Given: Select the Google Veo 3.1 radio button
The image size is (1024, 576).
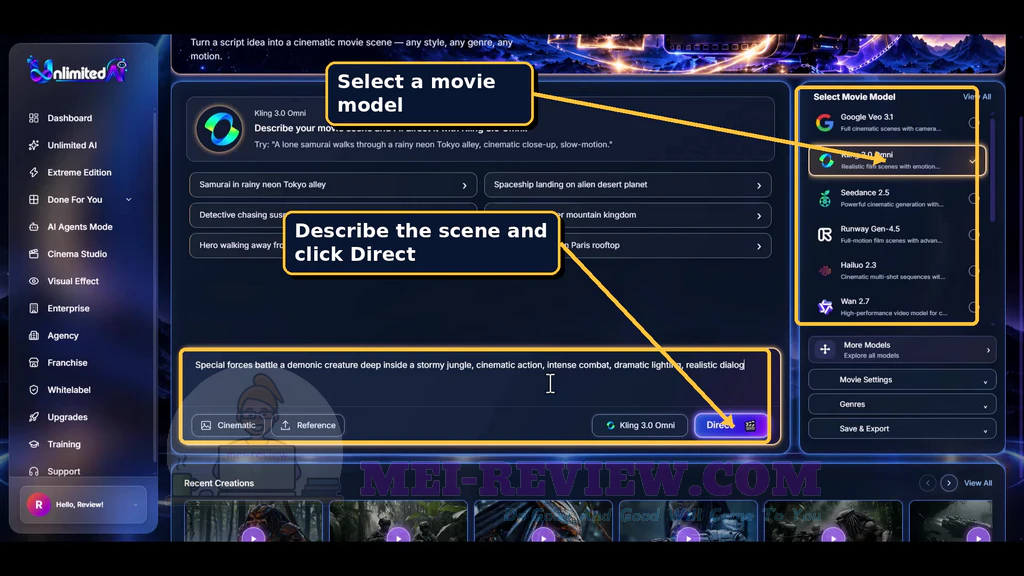Looking at the screenshot, I should click(x=973, y=123).
